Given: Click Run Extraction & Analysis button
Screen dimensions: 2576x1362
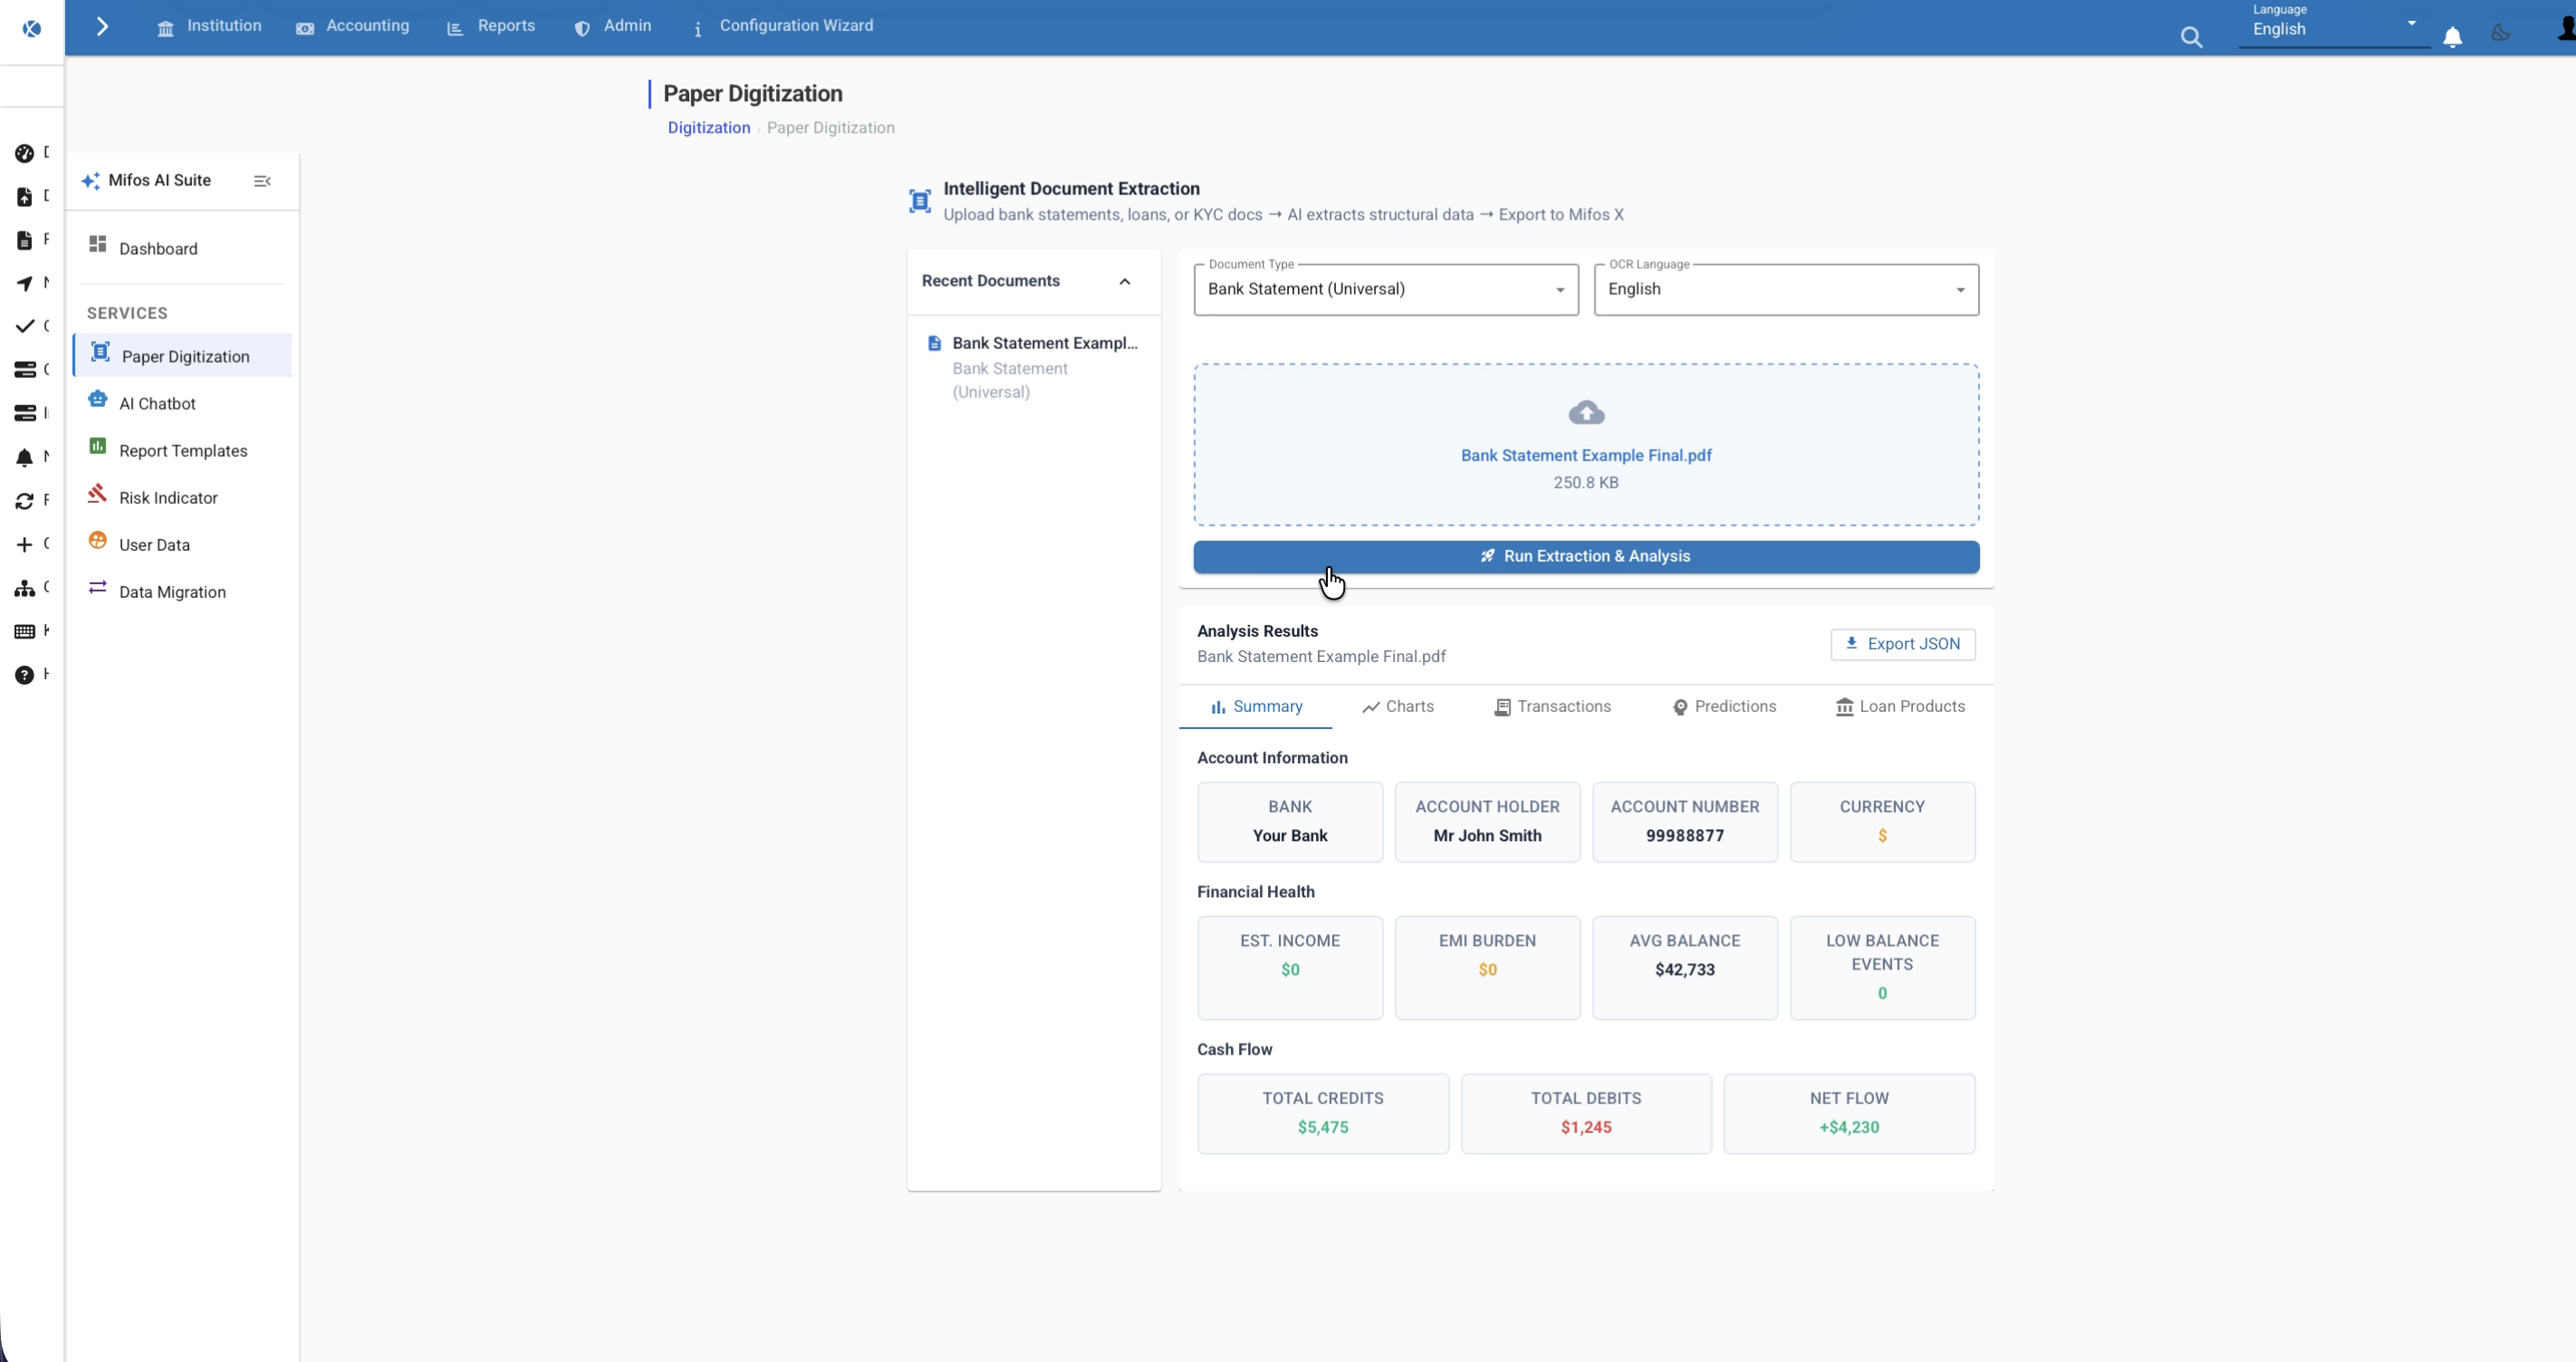Looking at the screenshot, I should click(1586, 556).
